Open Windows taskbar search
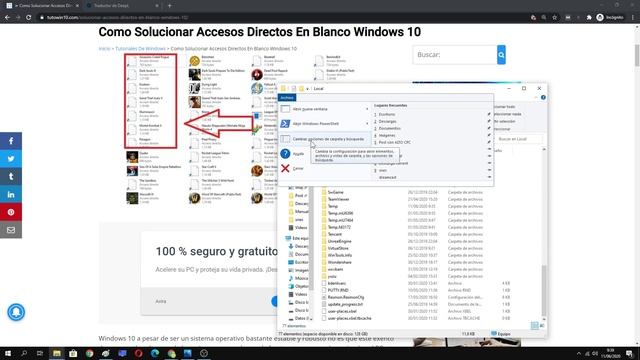 (24, 353)
